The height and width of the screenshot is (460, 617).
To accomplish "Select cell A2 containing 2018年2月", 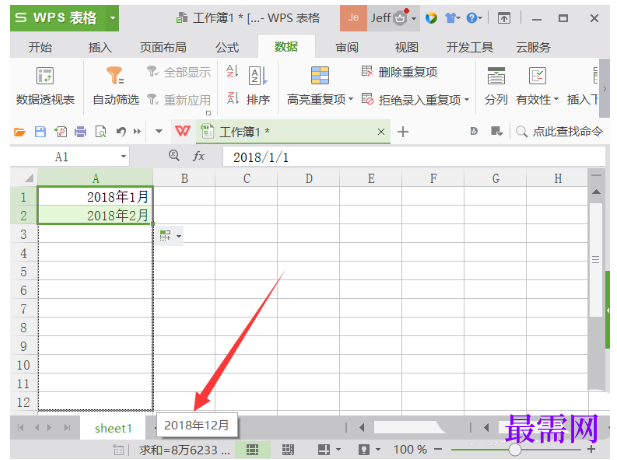I will click(x=95, y=215).
